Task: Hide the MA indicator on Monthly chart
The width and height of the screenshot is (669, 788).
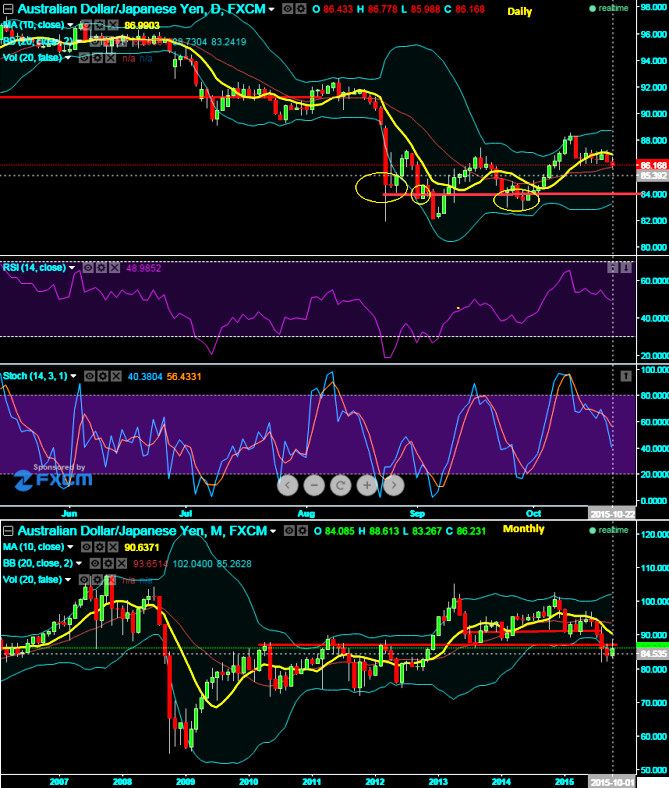Action: tap(86, 547)
